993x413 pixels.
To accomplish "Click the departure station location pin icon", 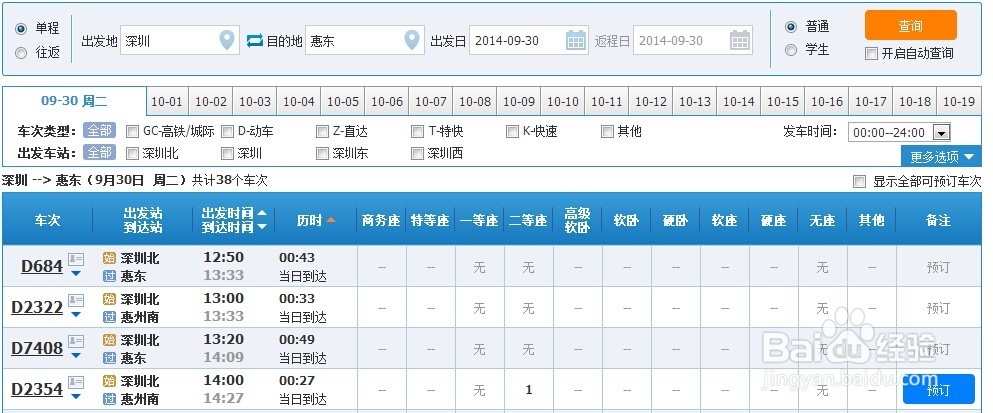I will pos(227,41).
